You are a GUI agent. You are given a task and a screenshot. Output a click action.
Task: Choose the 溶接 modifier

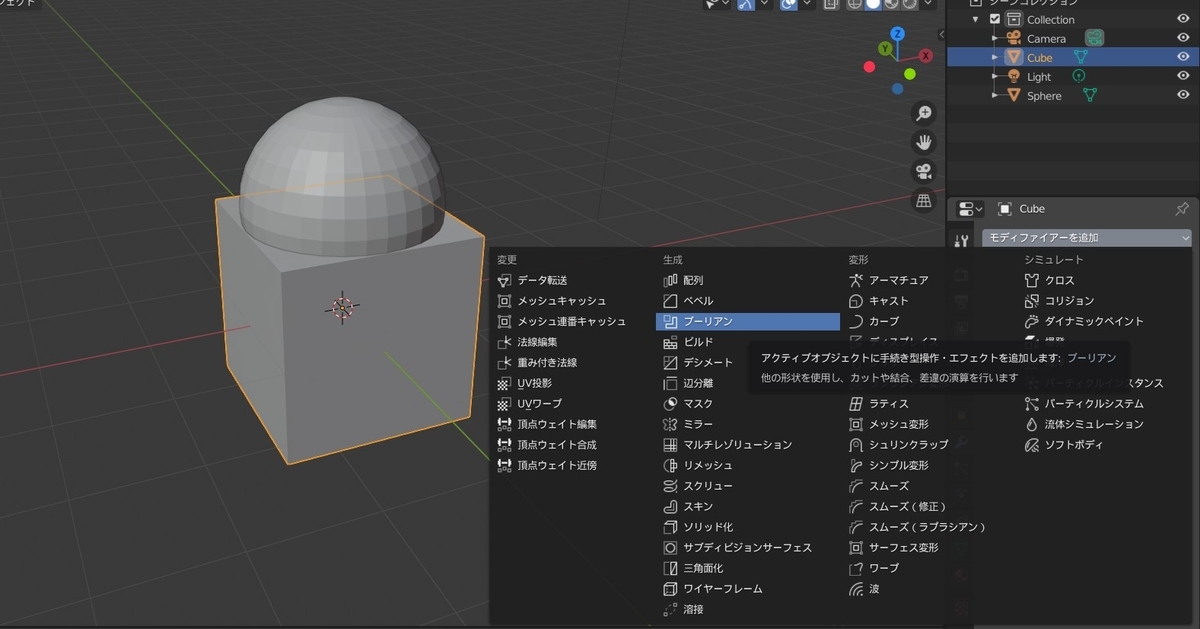click(748, 609)
